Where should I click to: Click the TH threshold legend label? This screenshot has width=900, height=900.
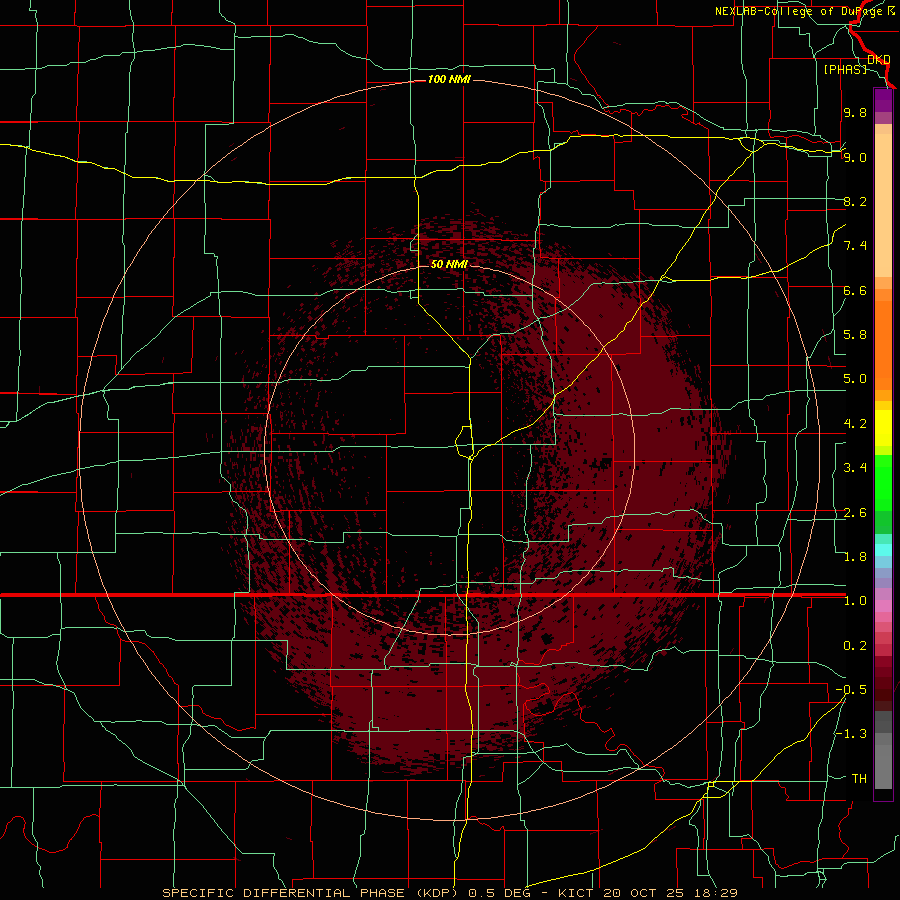click(x=859, y=779)
